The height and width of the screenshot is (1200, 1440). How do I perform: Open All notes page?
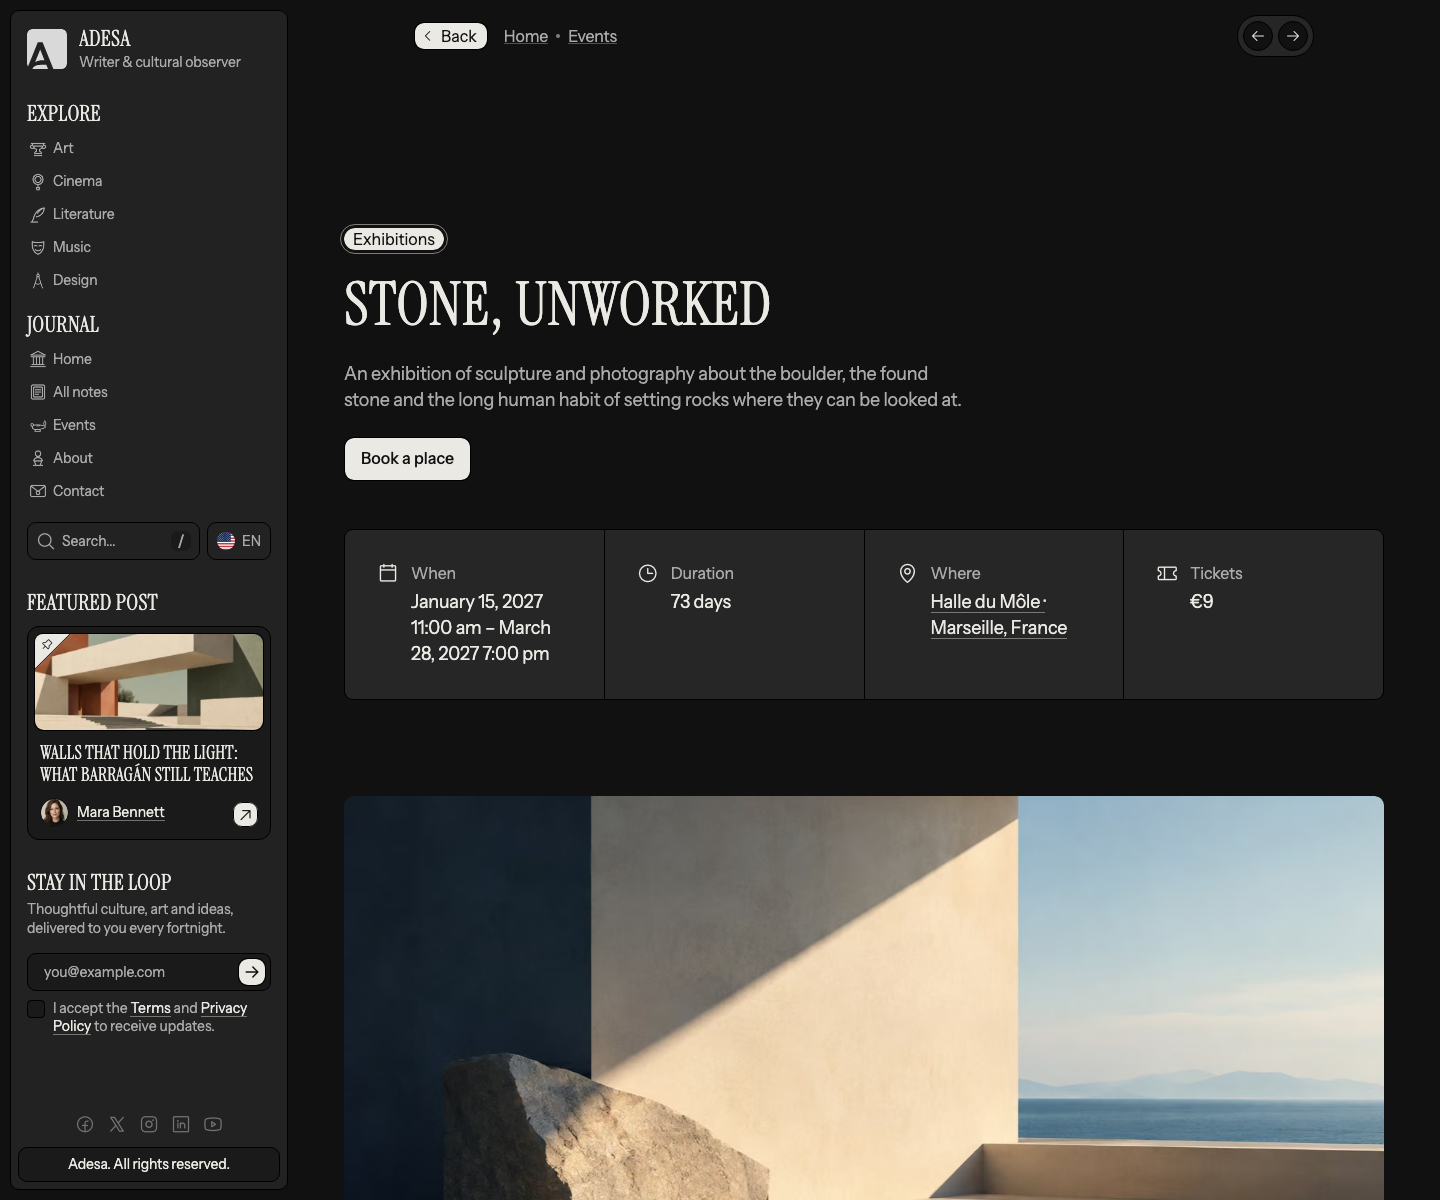69,392
